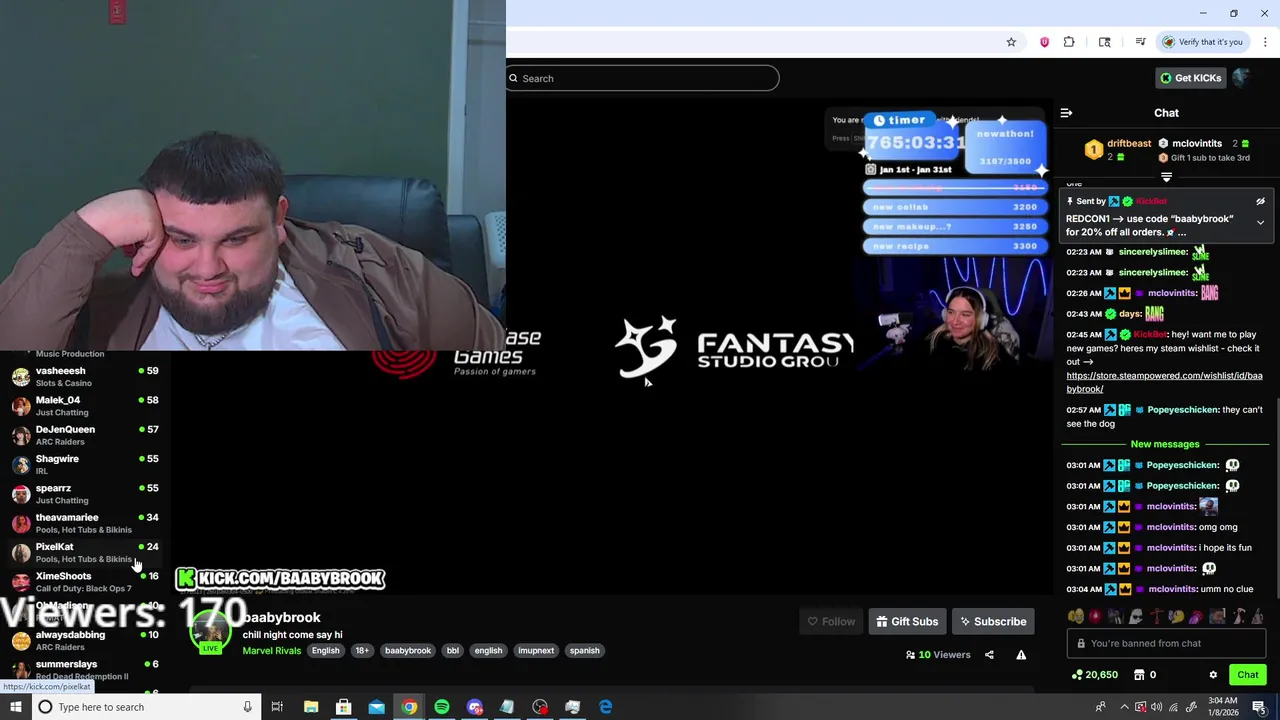The width and height of the screenshot is (1280, 720).
Task: Collapse the chat panel with arrow icon
Action: (1066, 113)
